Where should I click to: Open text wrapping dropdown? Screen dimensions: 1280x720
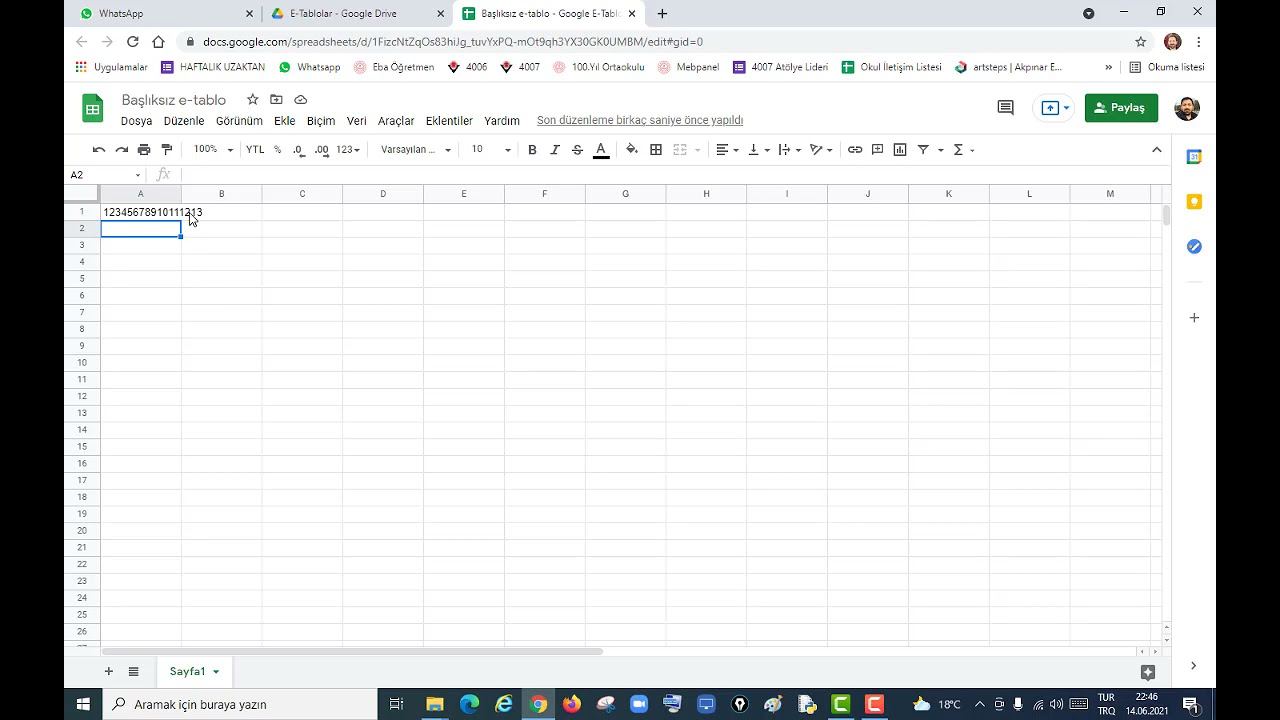(x=790, y=150)
